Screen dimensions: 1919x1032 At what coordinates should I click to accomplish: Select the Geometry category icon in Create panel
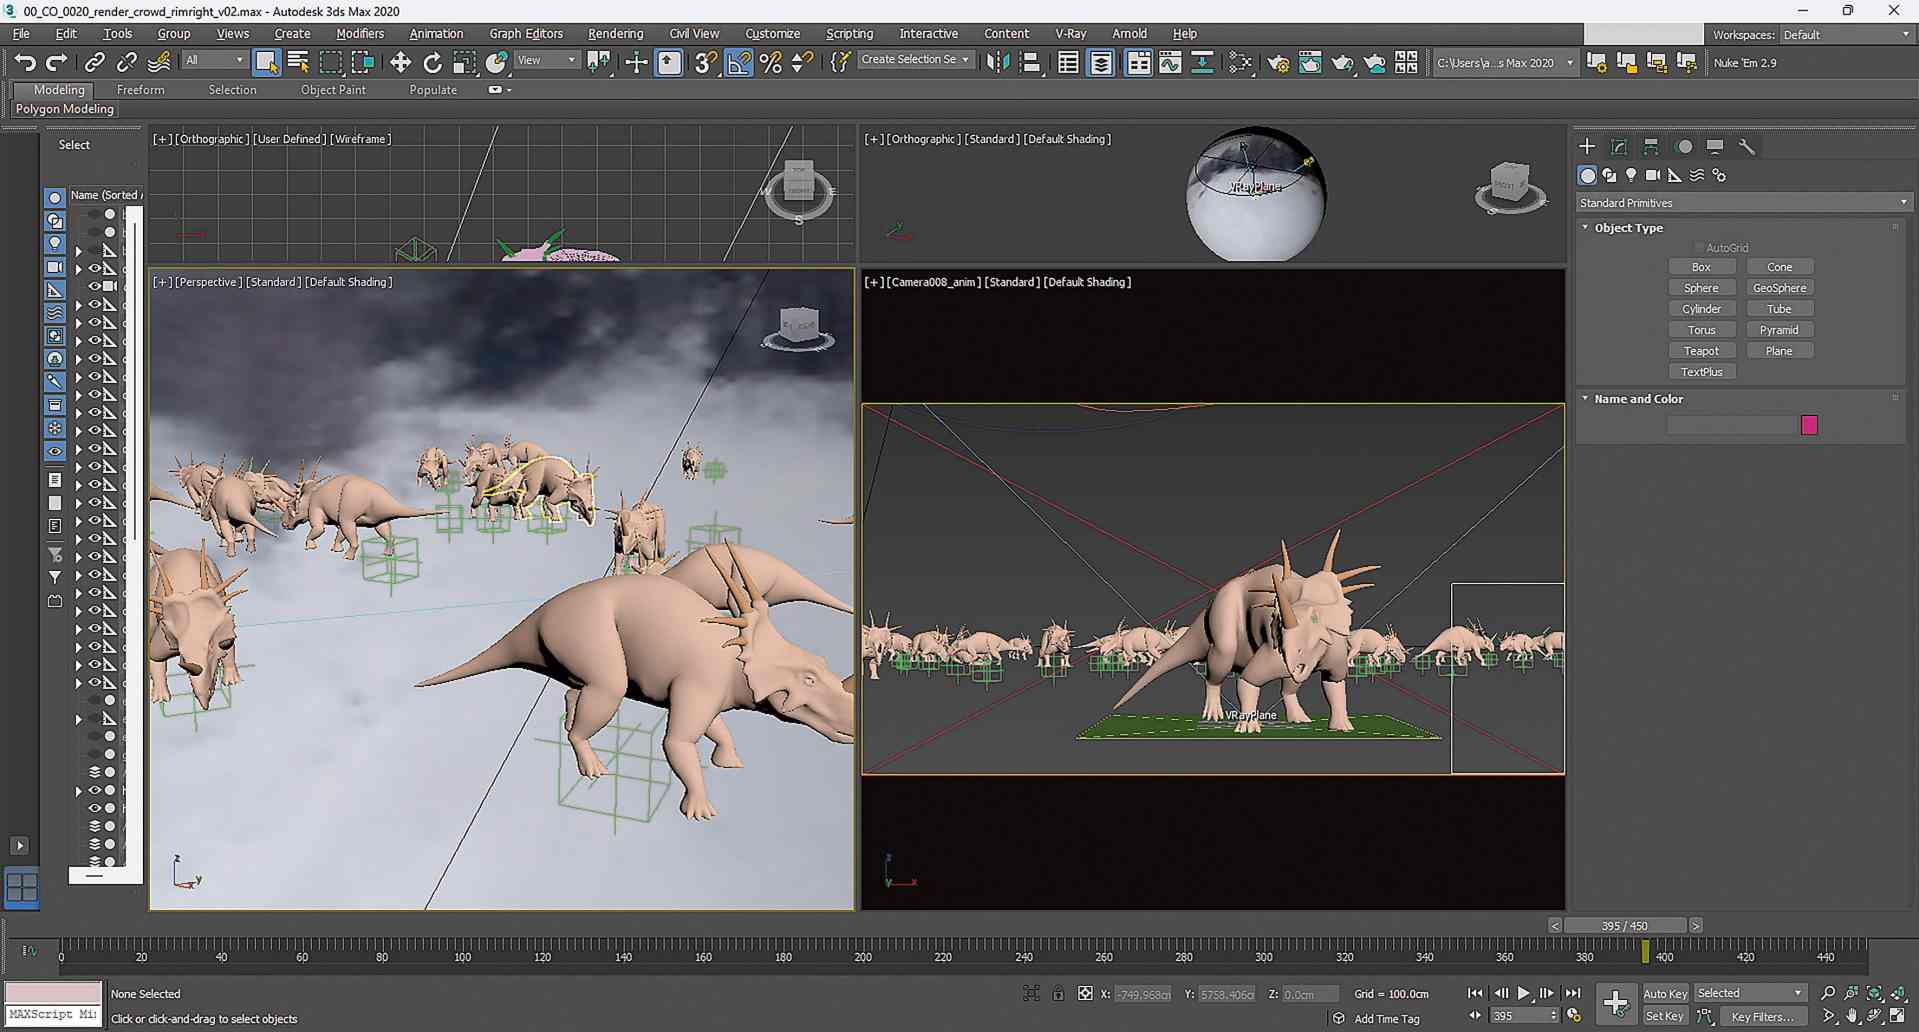pyautogui.click(x=1588, y=175)
